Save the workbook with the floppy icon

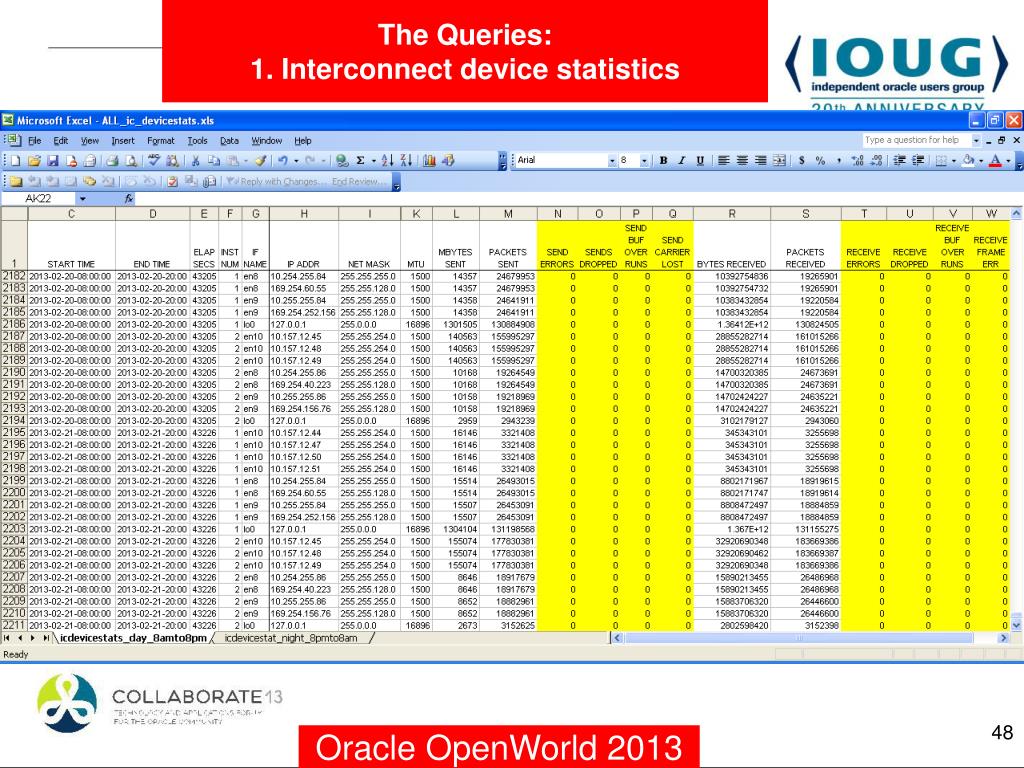pos(53,161)
